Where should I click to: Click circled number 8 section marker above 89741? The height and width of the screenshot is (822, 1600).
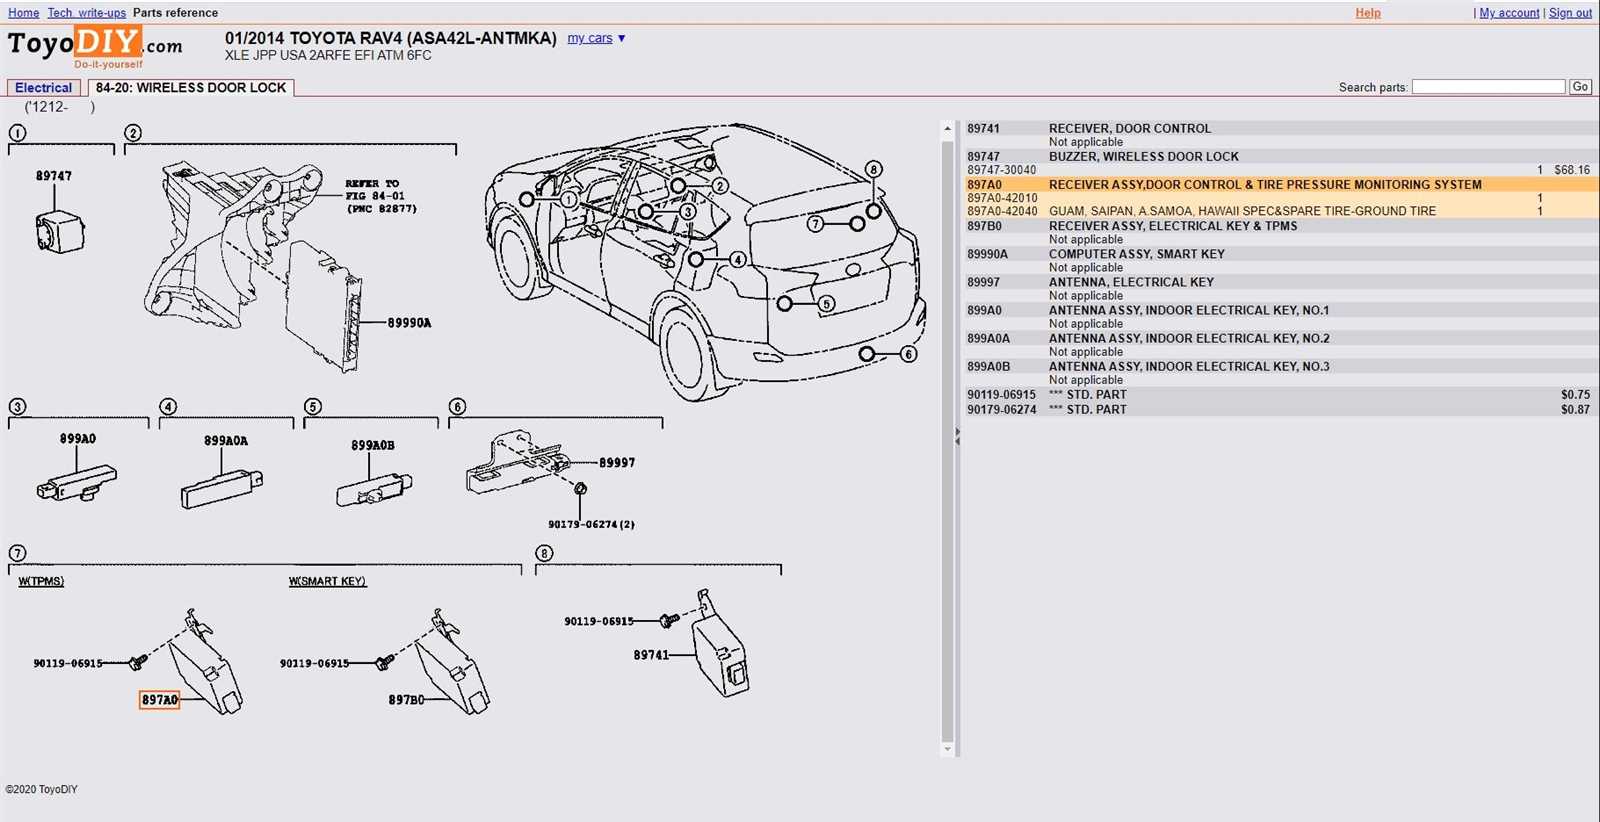pyautogui.click(x=544, y=554)
